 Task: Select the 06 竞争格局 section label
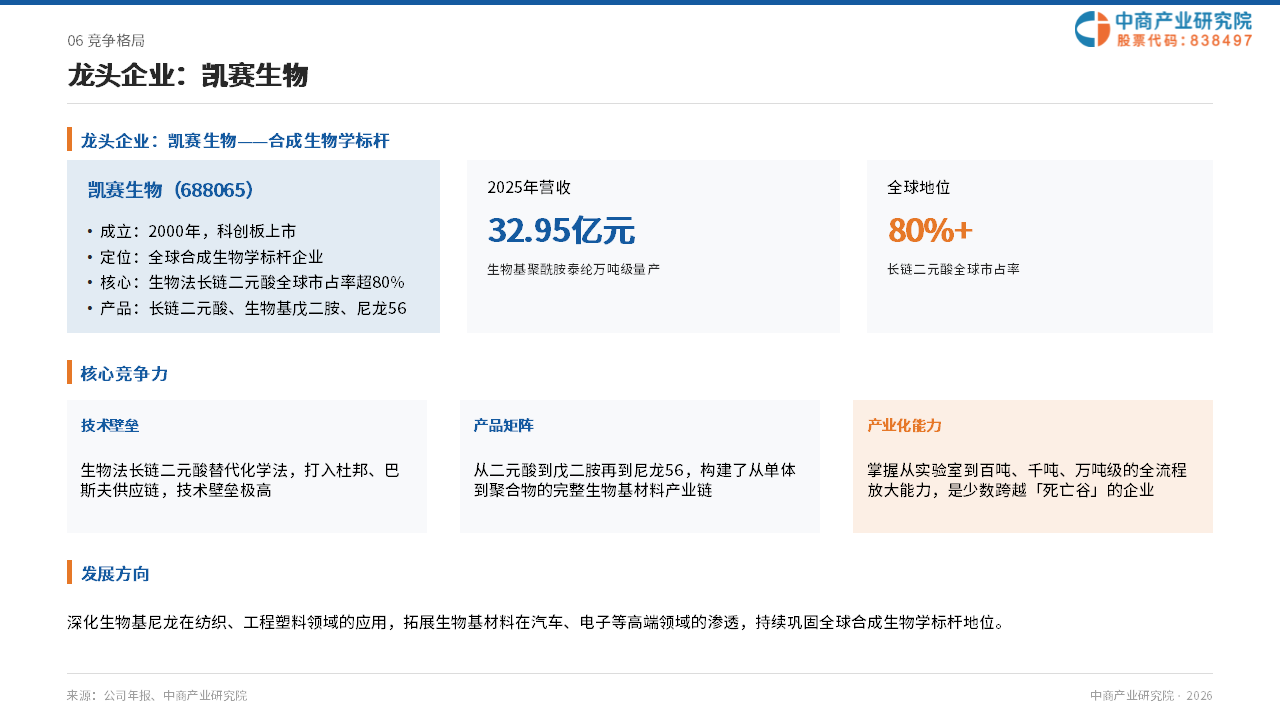[106, 41]
